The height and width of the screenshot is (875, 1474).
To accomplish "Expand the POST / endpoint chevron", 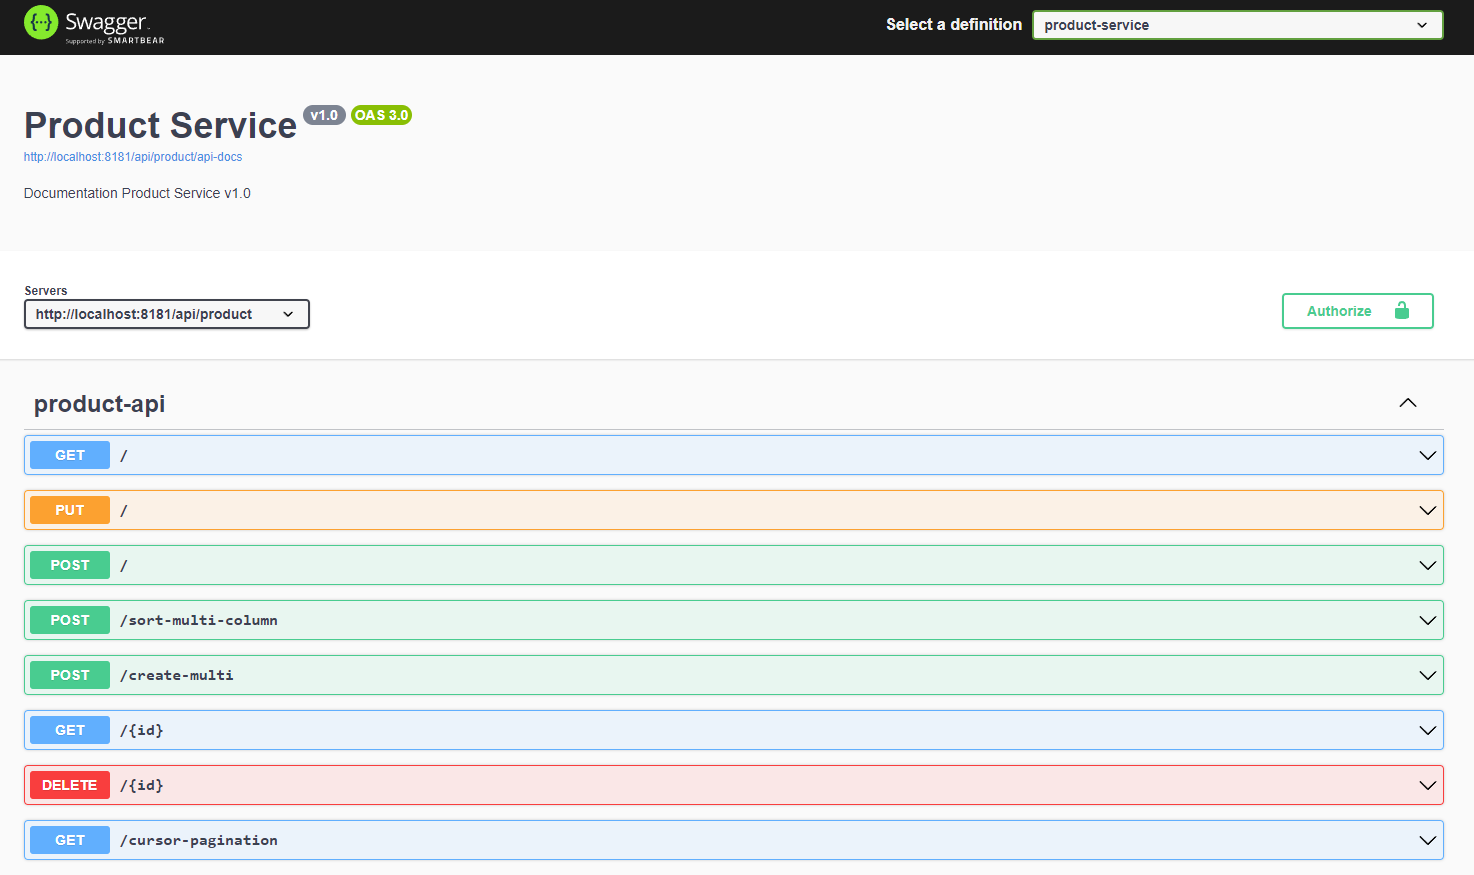I will (x=1427, y=565).
